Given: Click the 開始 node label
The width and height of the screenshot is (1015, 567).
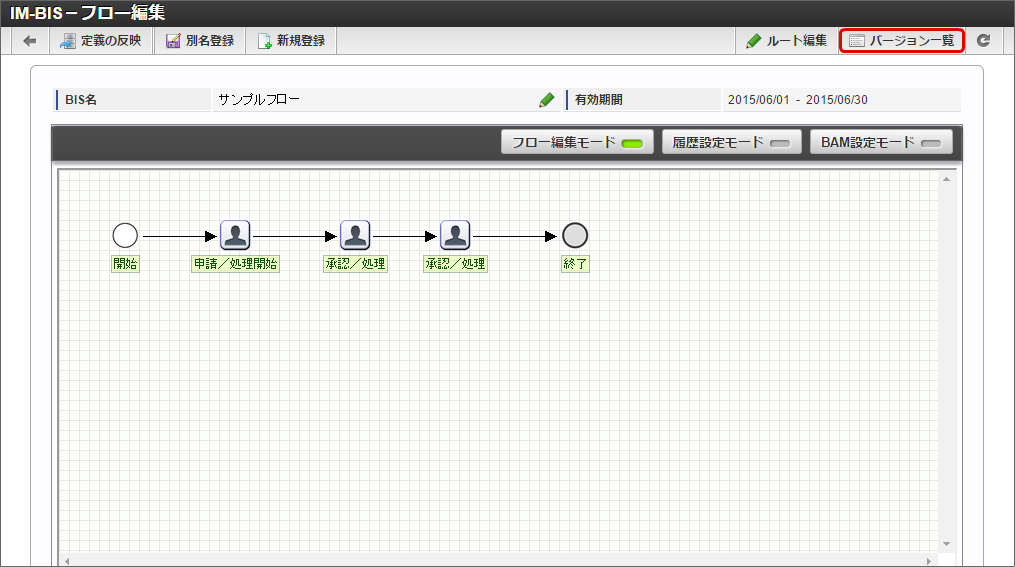Looking at the screenshot, I should point(125,263).
